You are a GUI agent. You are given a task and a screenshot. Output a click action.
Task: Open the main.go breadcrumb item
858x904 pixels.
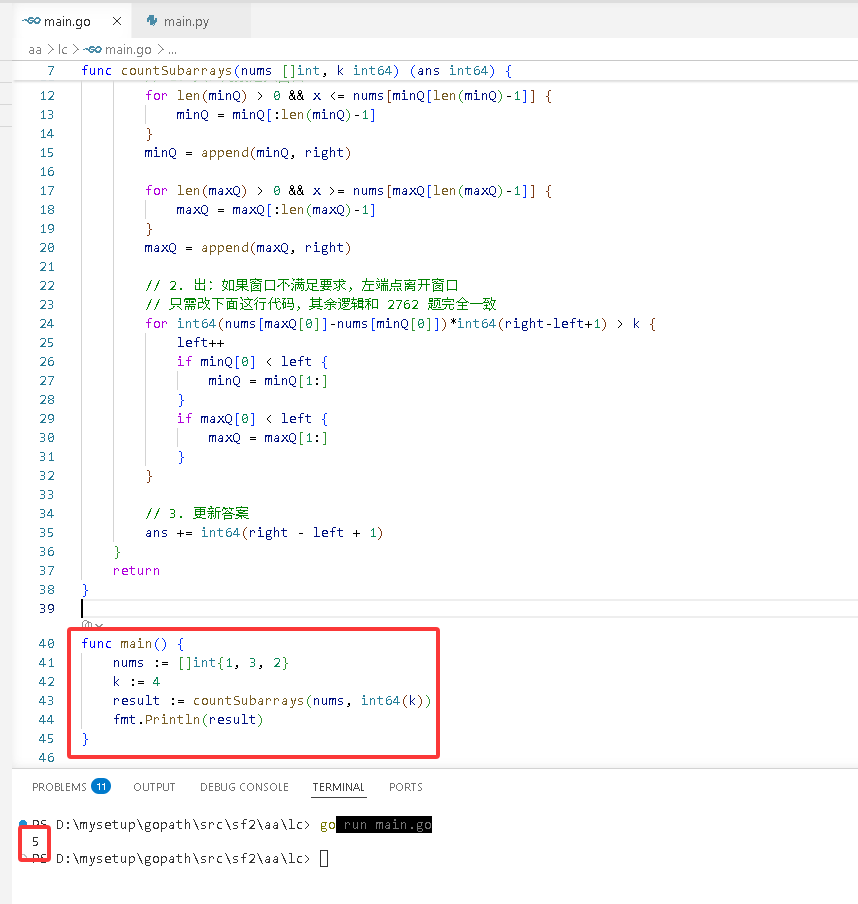point(128,50)
